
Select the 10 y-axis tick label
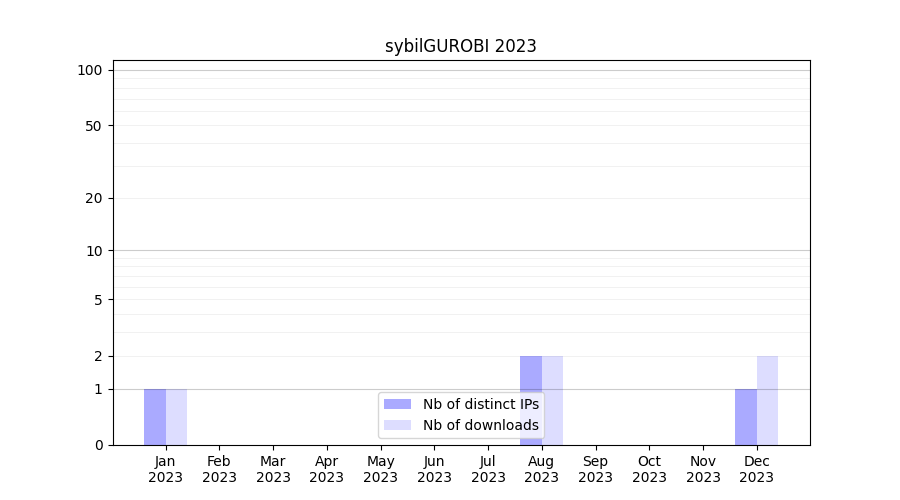tap(94, 251)
